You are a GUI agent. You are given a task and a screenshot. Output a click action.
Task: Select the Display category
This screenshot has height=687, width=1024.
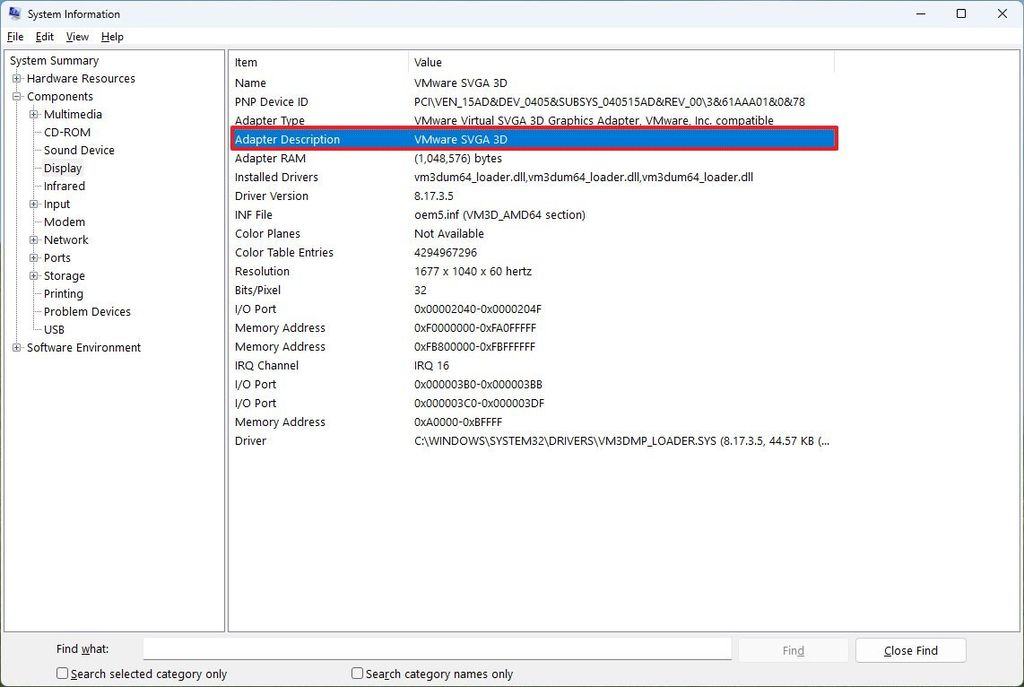63,168
